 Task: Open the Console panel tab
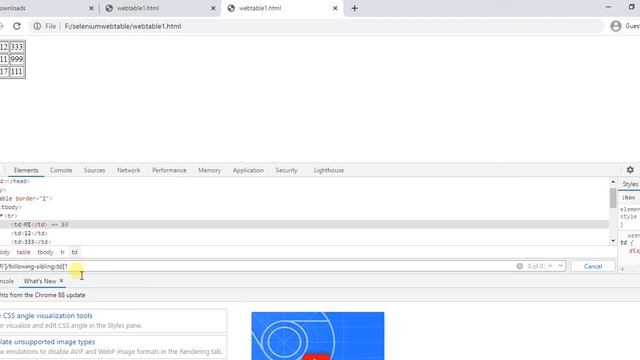61,170
